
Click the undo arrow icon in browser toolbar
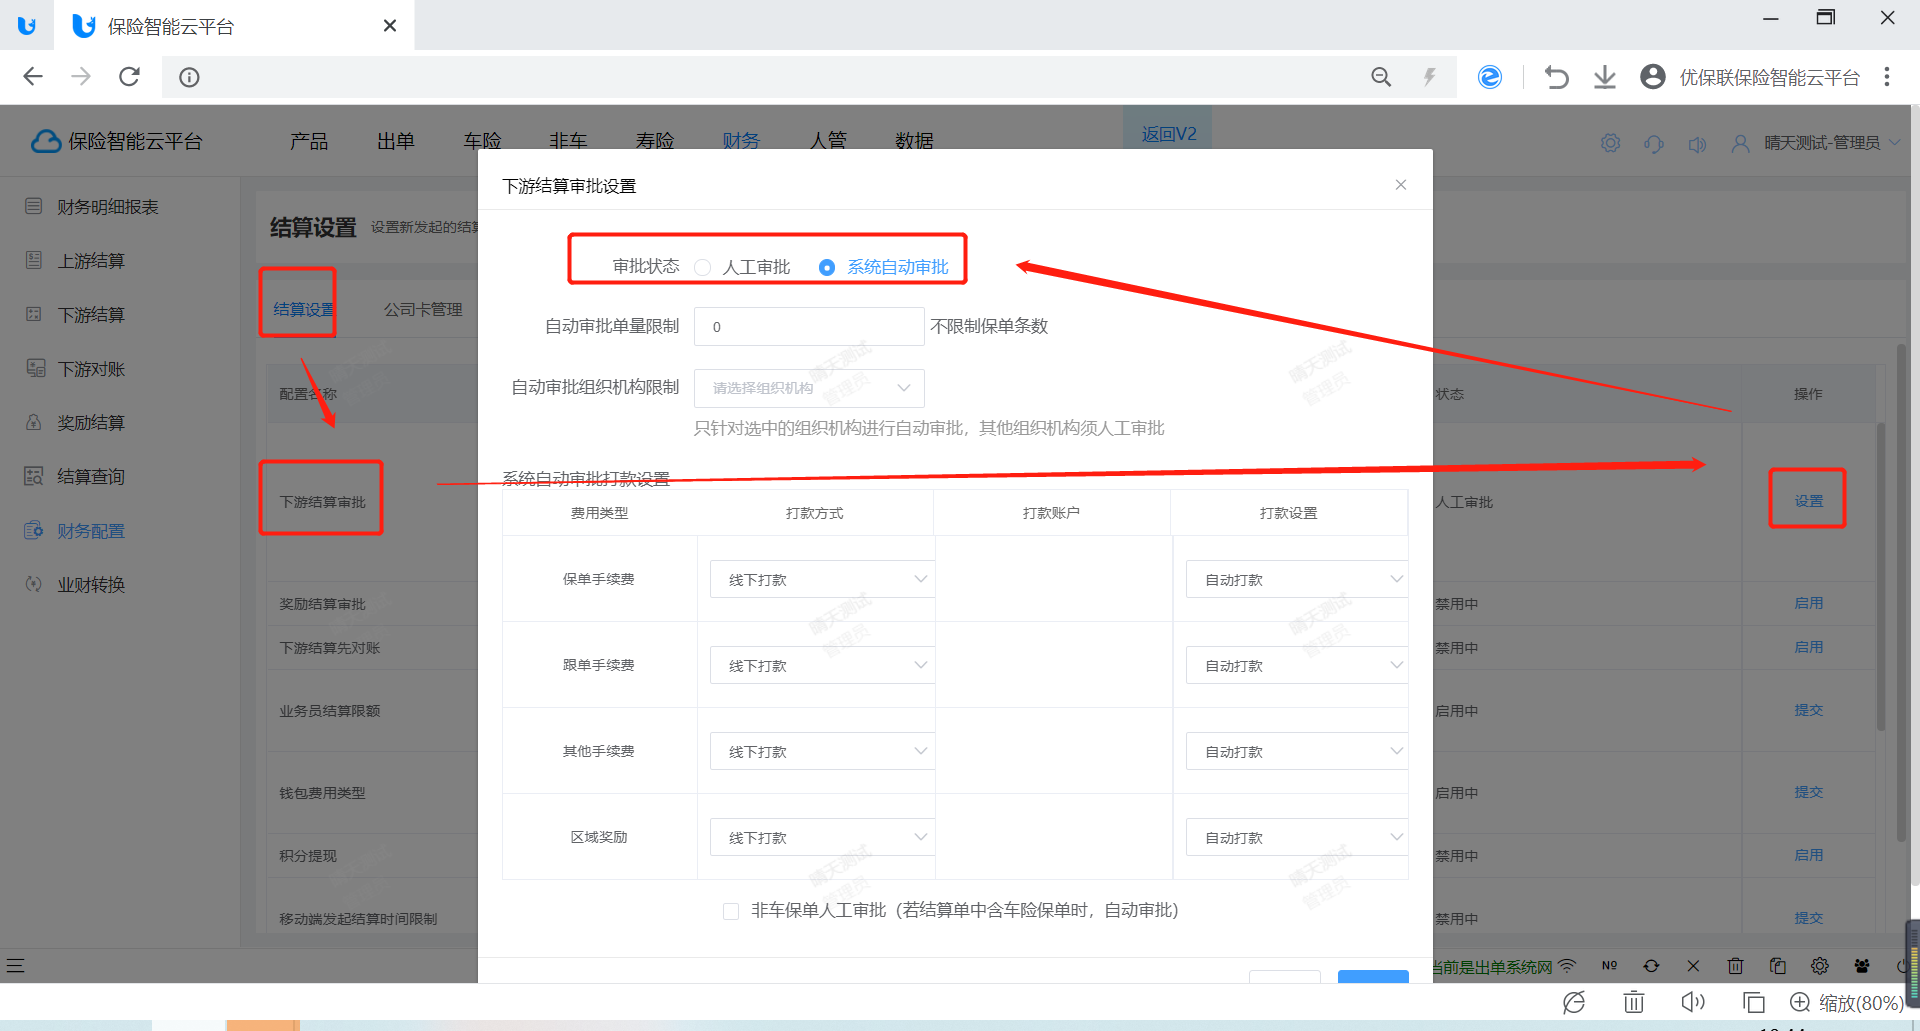(1556, 77)
